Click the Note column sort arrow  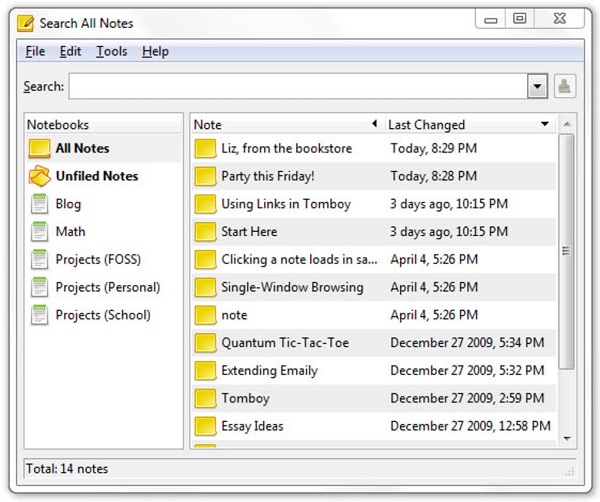point(375,124)
